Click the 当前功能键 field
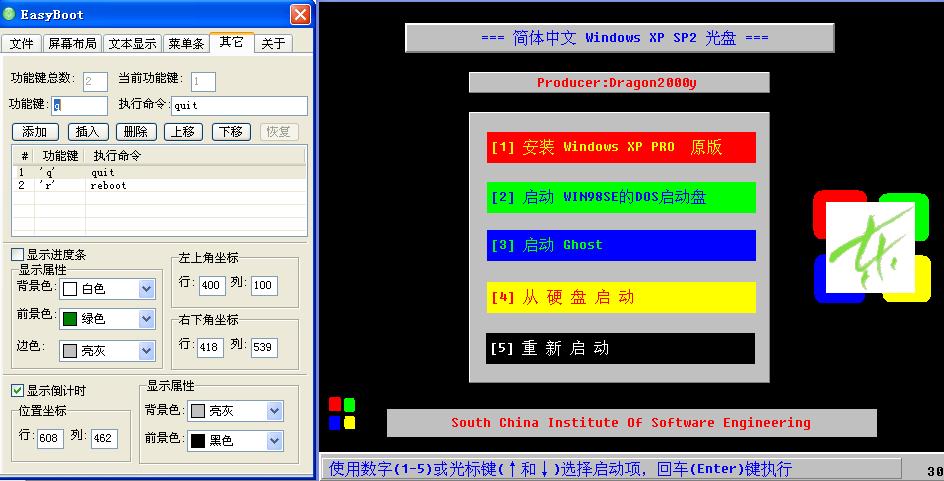This screenshot has height=481, width=944. (x=203, y=81)
